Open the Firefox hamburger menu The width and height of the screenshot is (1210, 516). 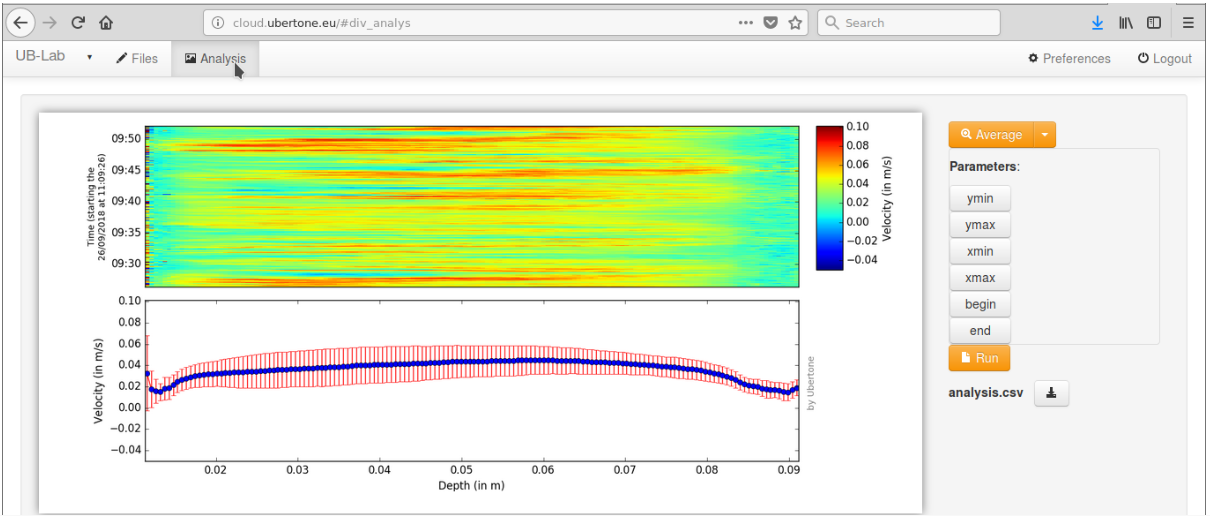1187,22
